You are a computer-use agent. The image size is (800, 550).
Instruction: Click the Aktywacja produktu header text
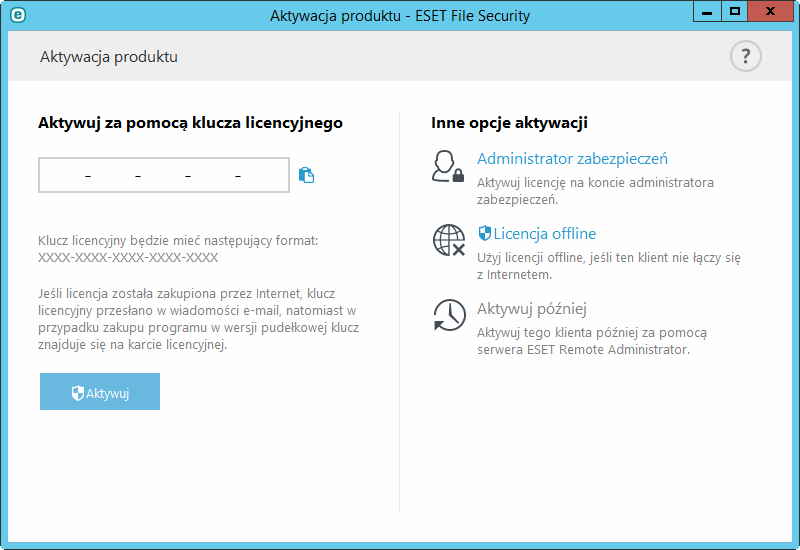pos(109,57)
